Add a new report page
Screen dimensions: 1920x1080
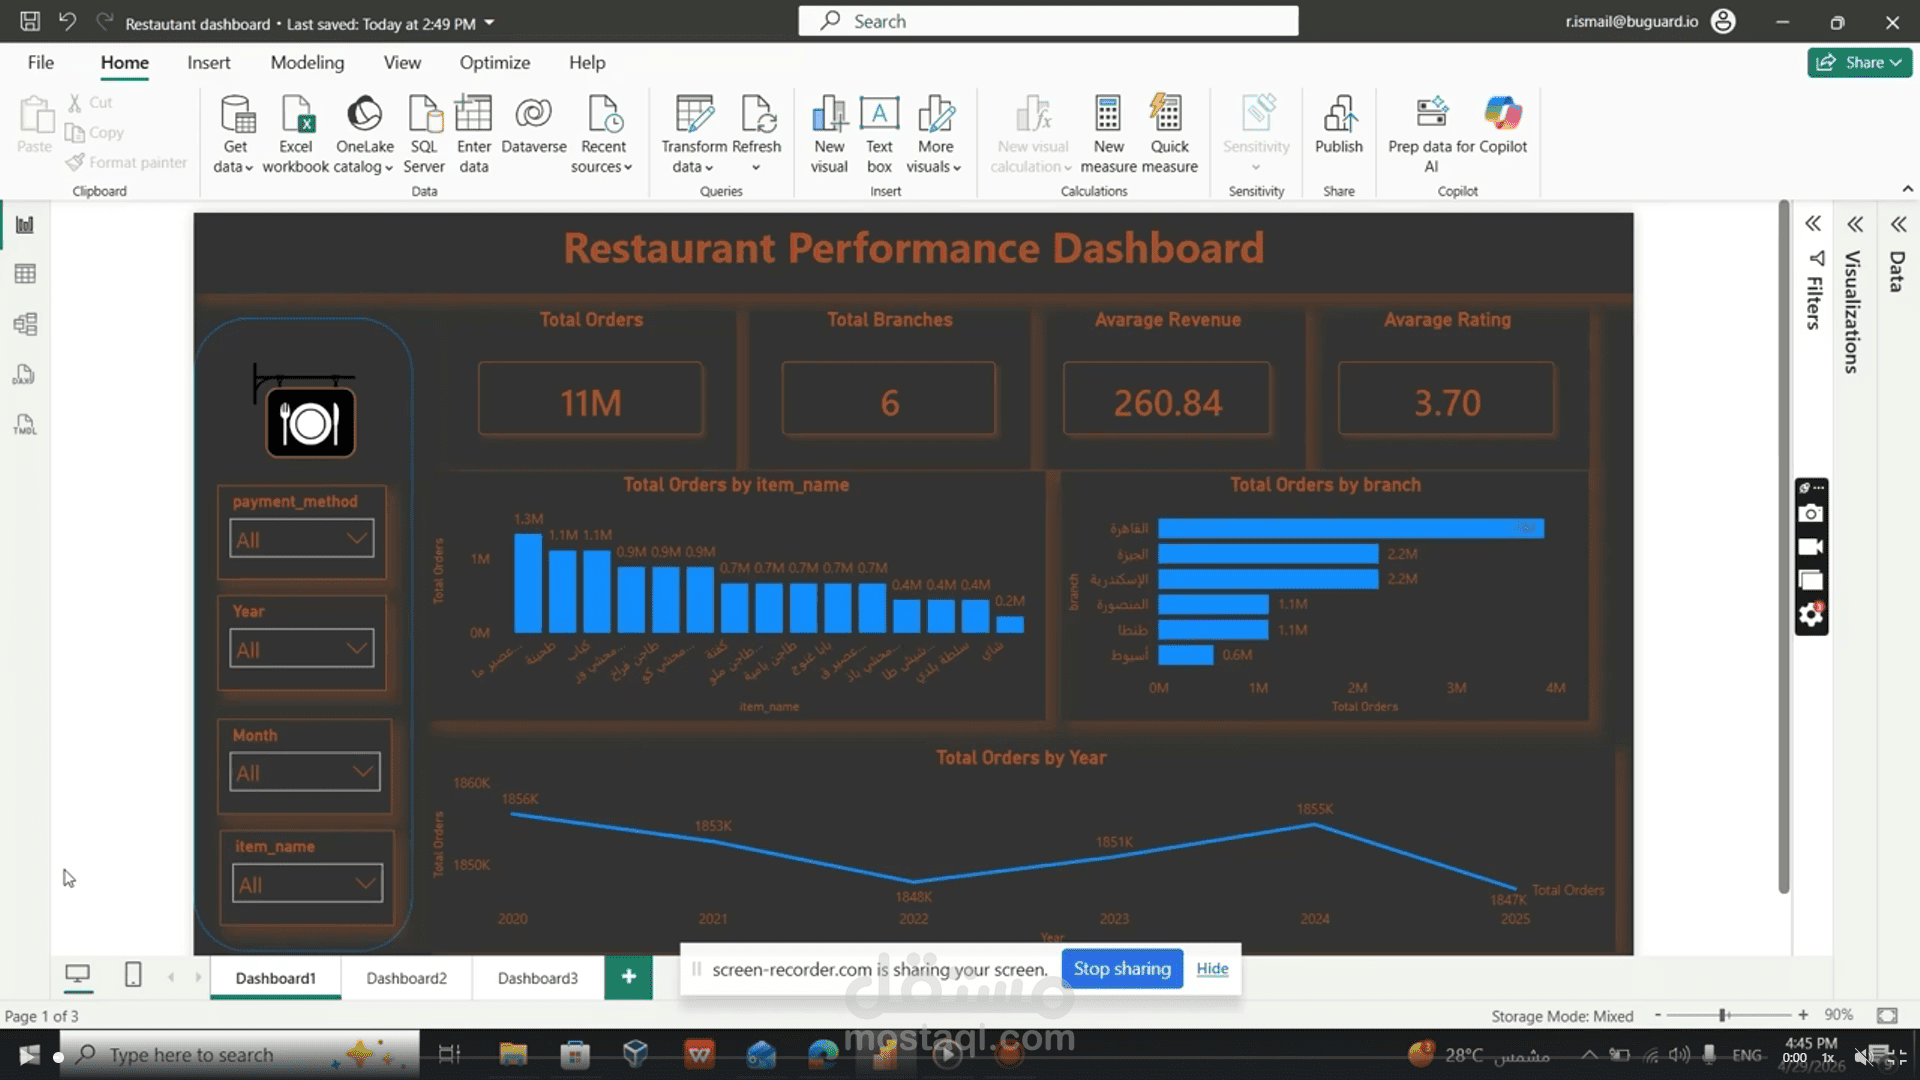tap(628, 977)
